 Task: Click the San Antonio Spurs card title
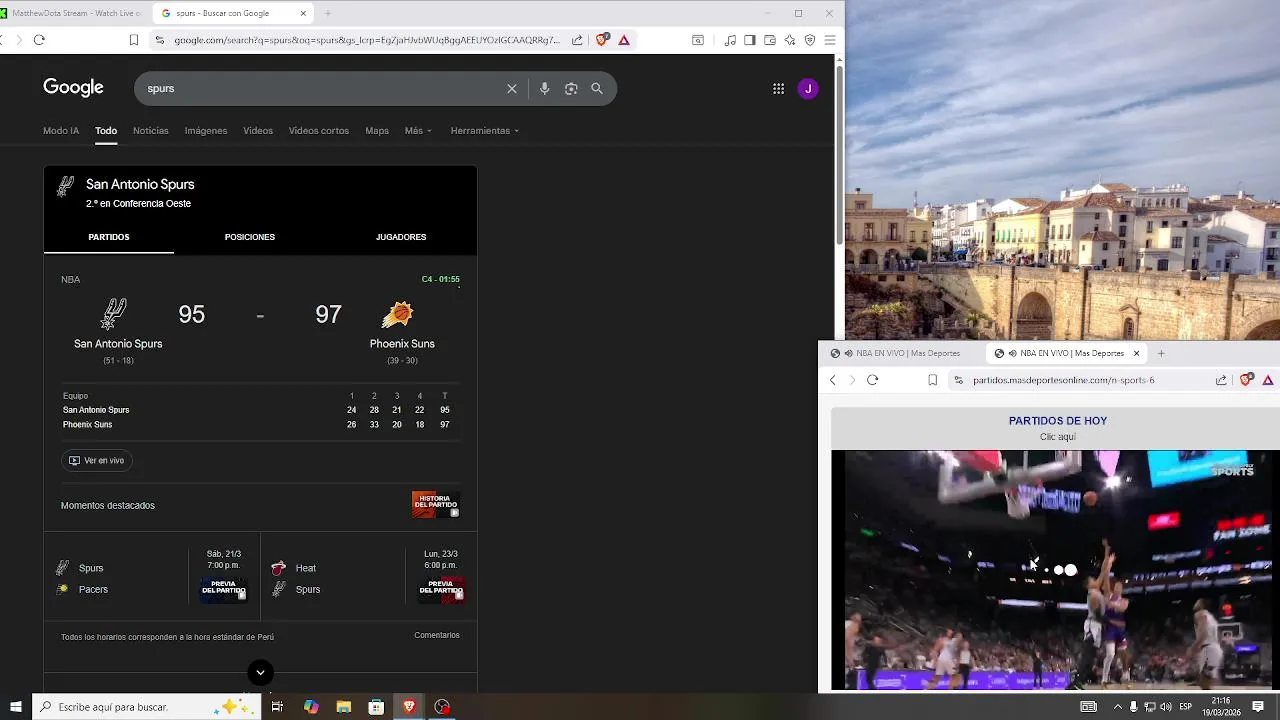tap(140, 184)
